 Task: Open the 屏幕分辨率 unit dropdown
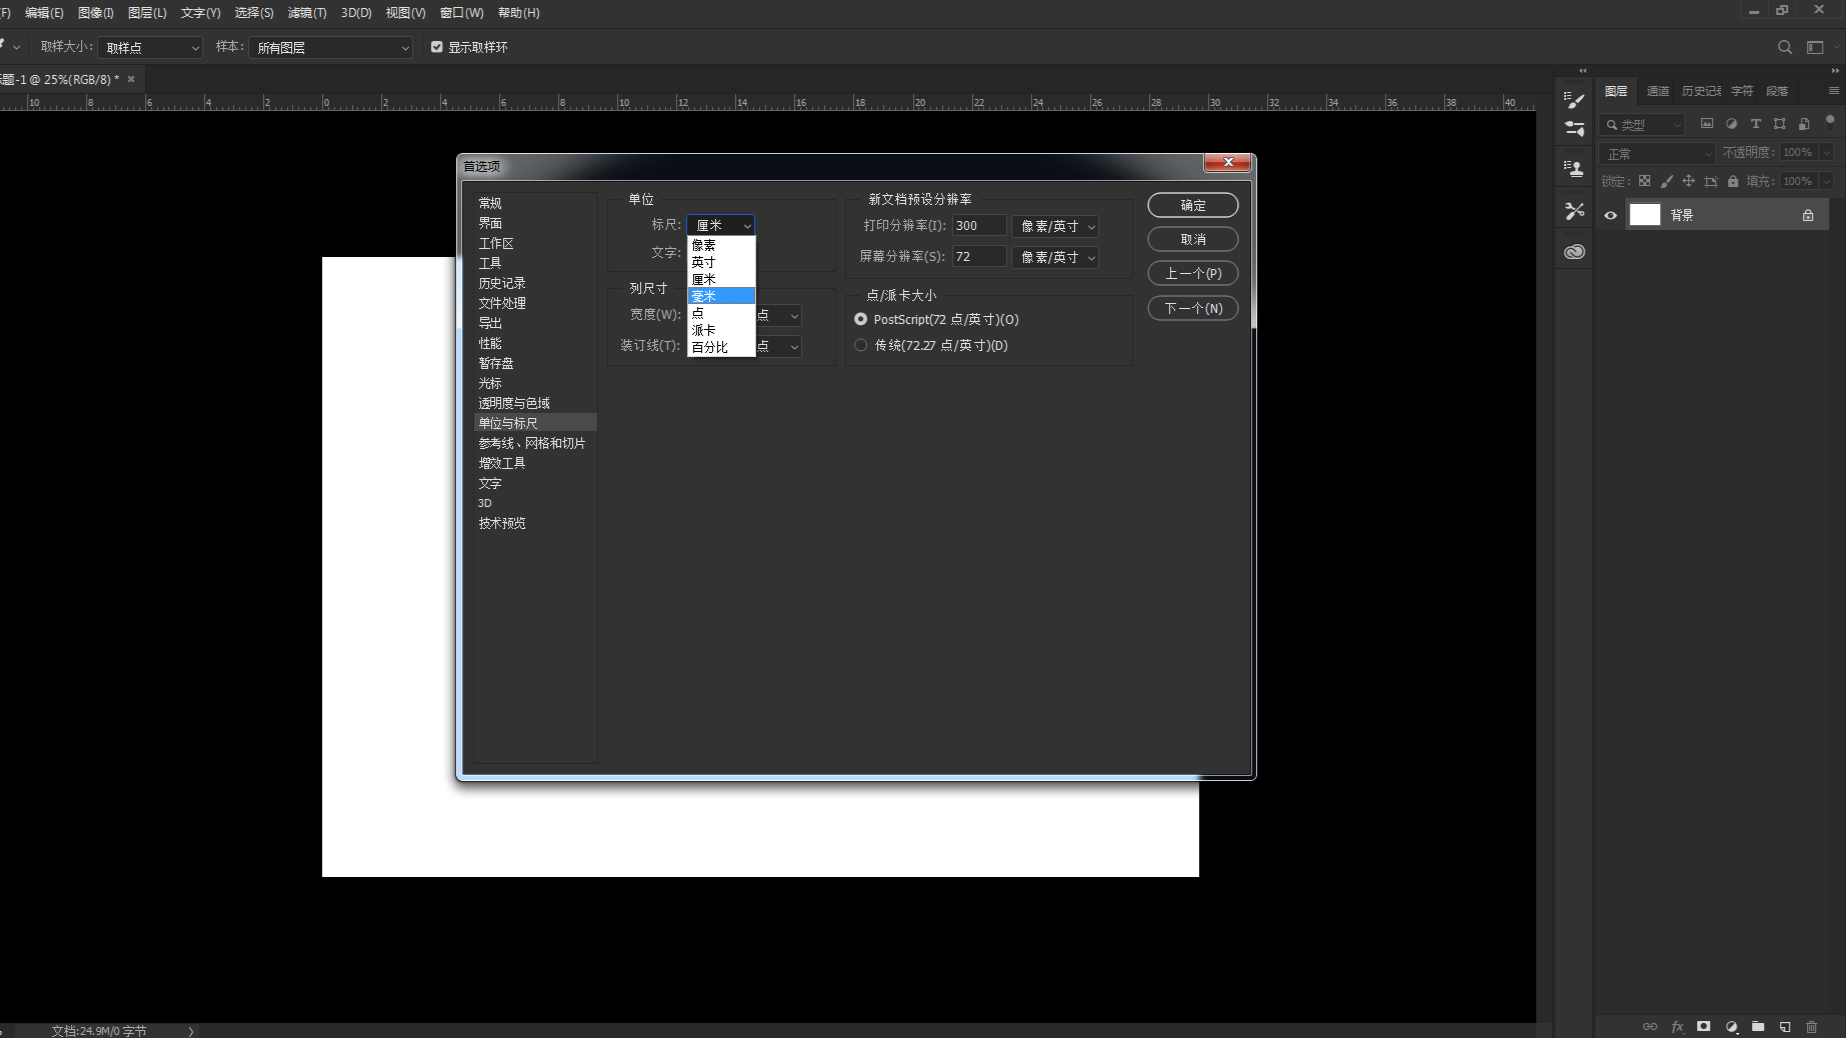pyautogui.click(x=1055, y=257)
